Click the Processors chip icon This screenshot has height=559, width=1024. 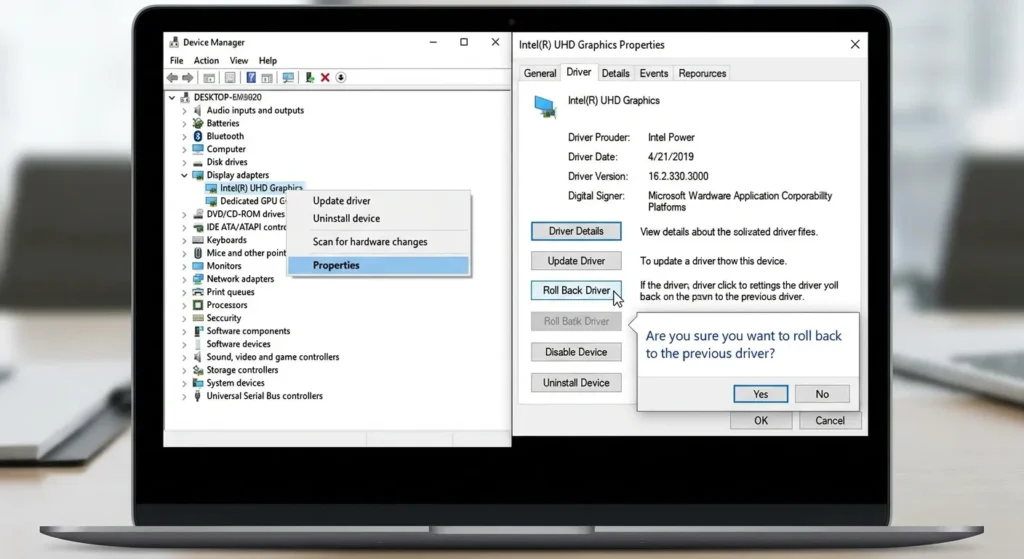[198, 305]
